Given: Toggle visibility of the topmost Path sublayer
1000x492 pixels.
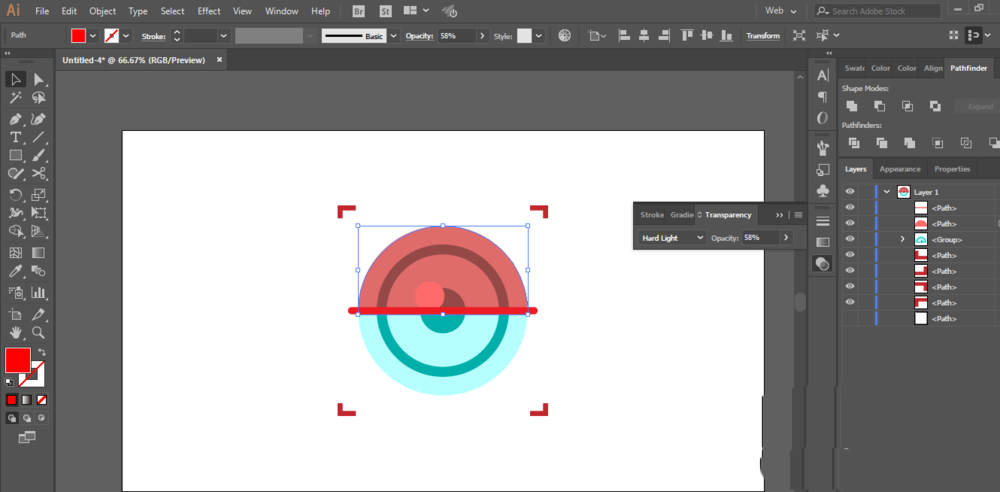Looking at the screenshot, I should pyautogui.click(x=850, y=208).
